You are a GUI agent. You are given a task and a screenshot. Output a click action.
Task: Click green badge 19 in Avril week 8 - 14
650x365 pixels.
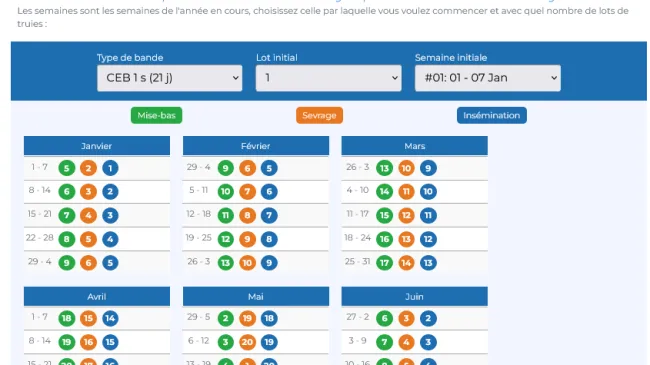pyautogui.click(x=67, y=342)
